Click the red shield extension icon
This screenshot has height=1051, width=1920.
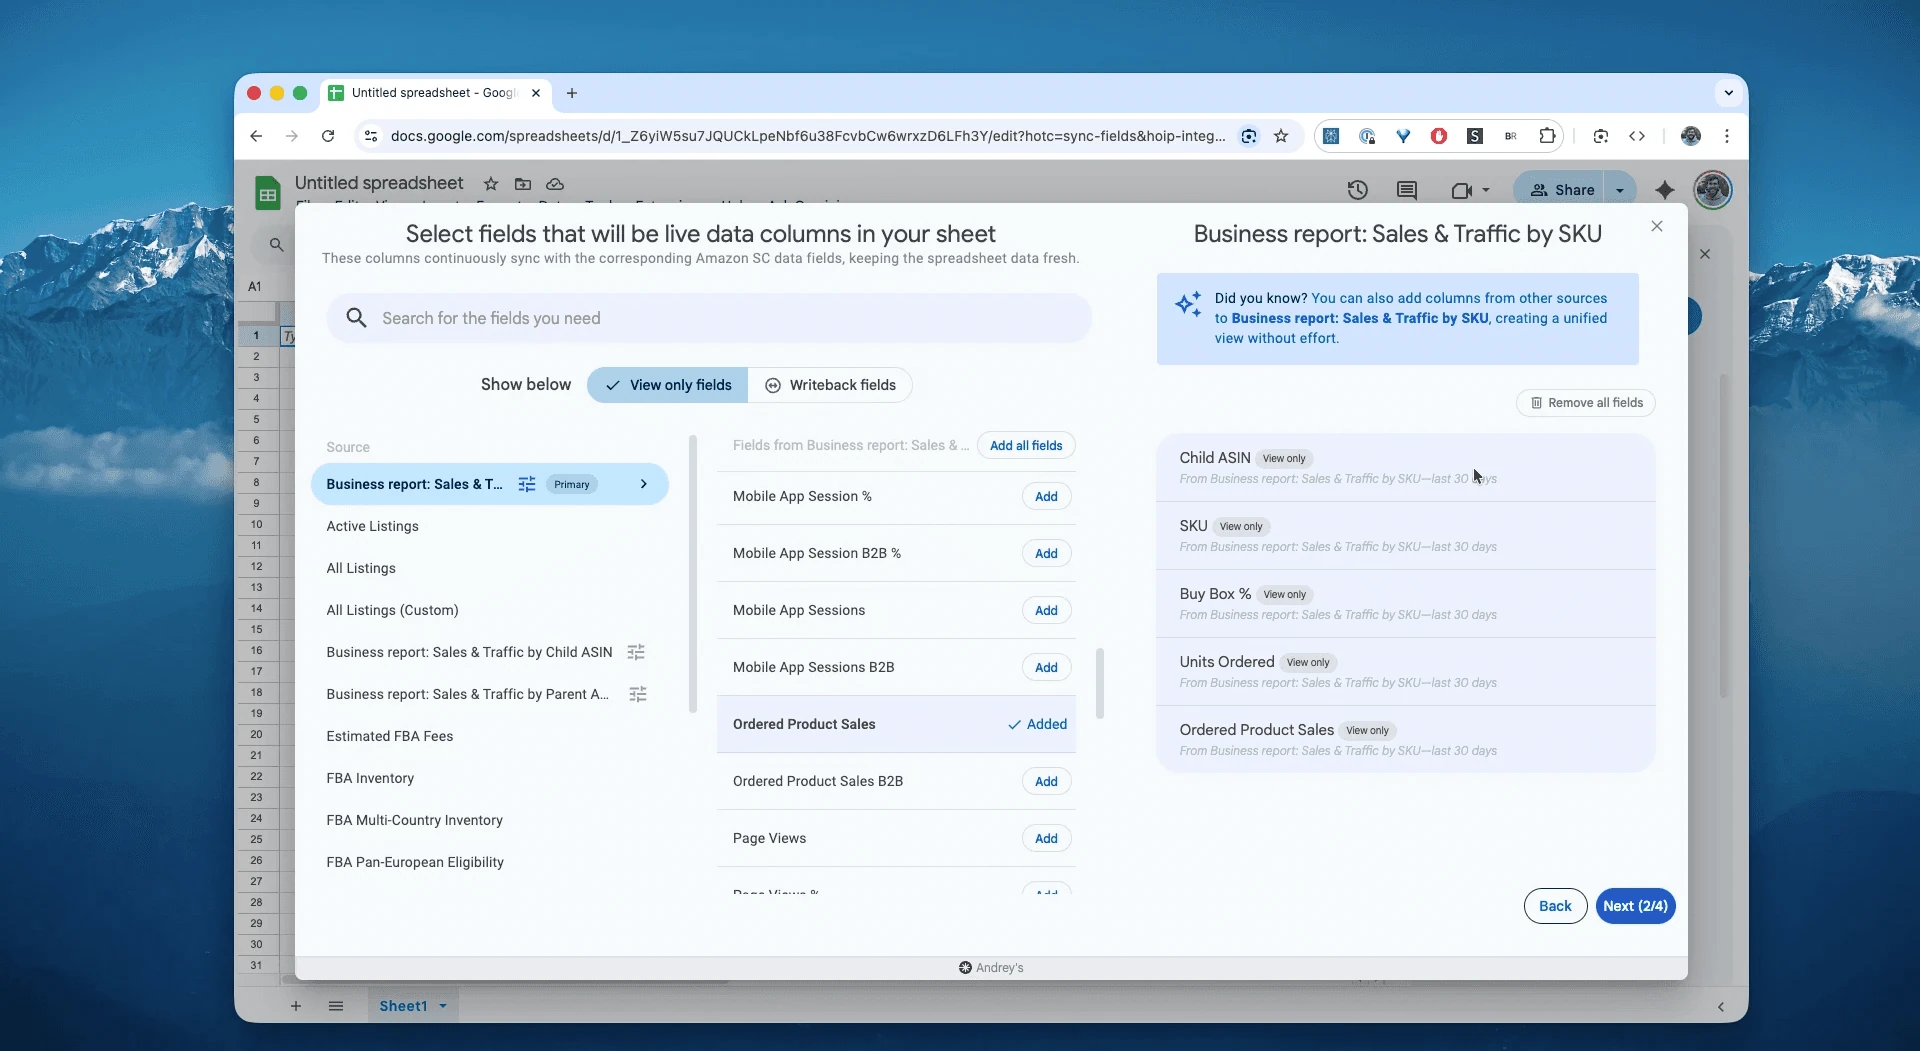[x=1439, y=136]
